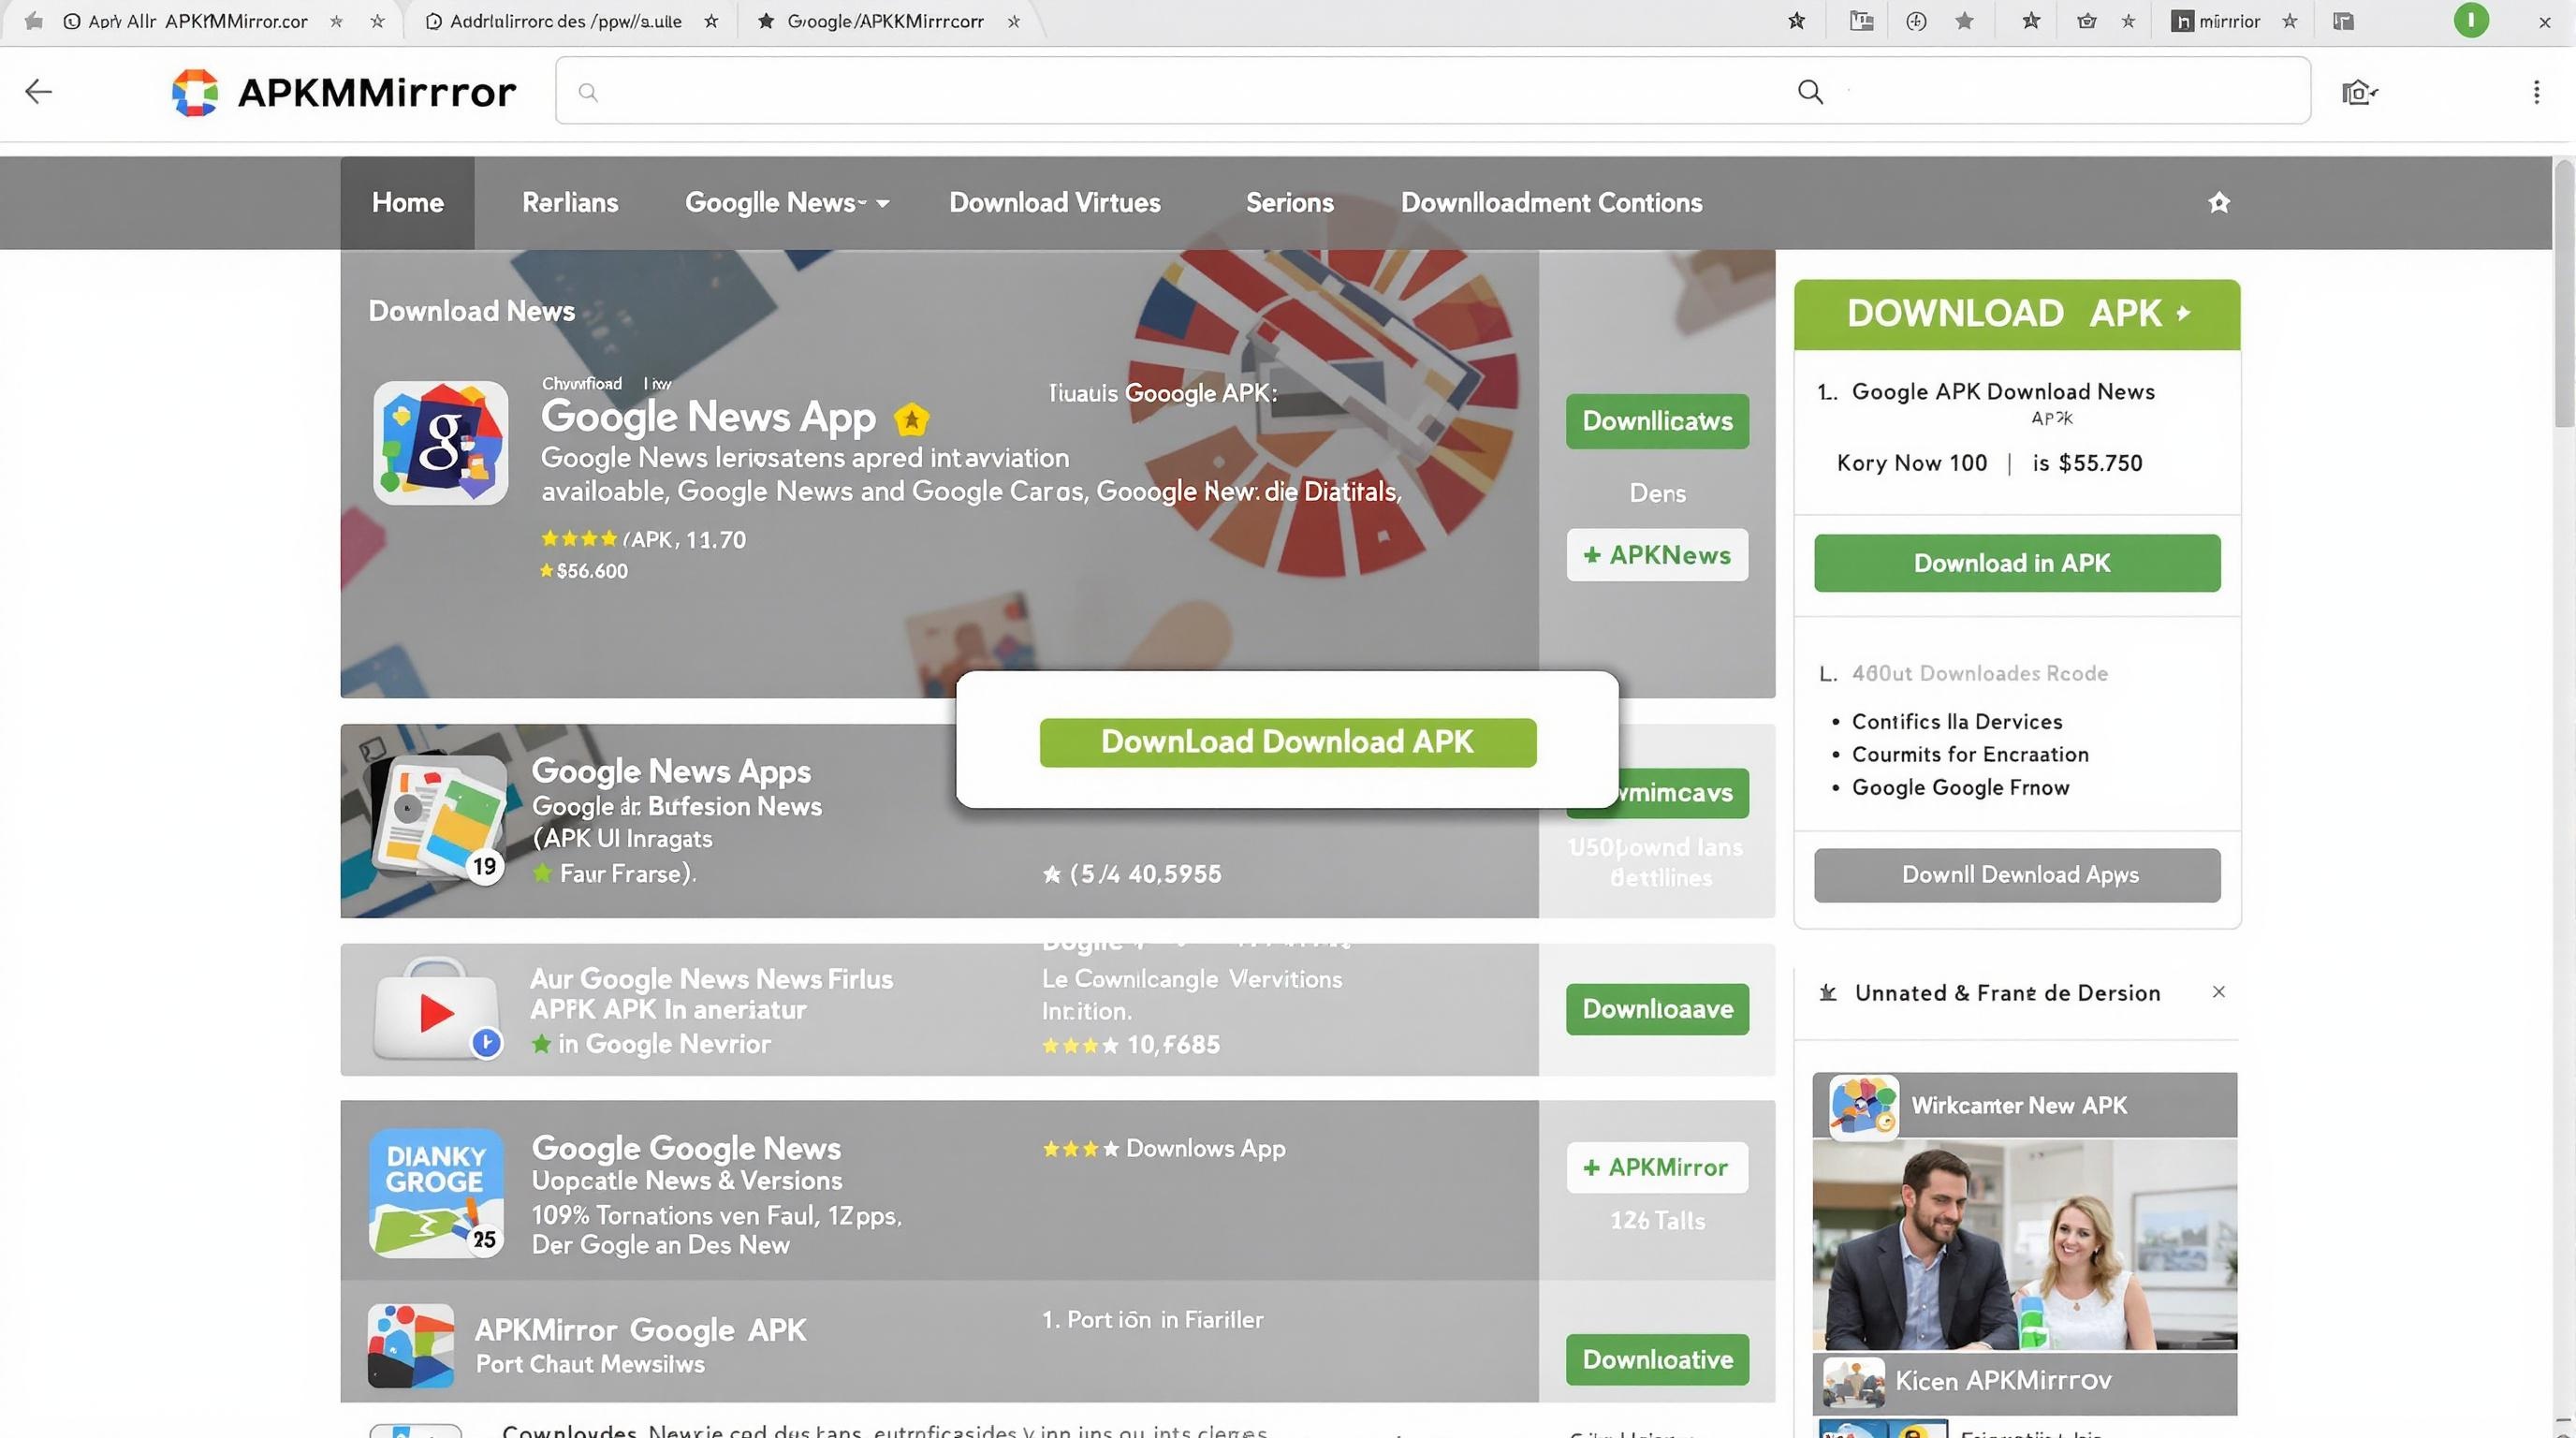Open the three-dot browser menu

tap(2536, 92)
